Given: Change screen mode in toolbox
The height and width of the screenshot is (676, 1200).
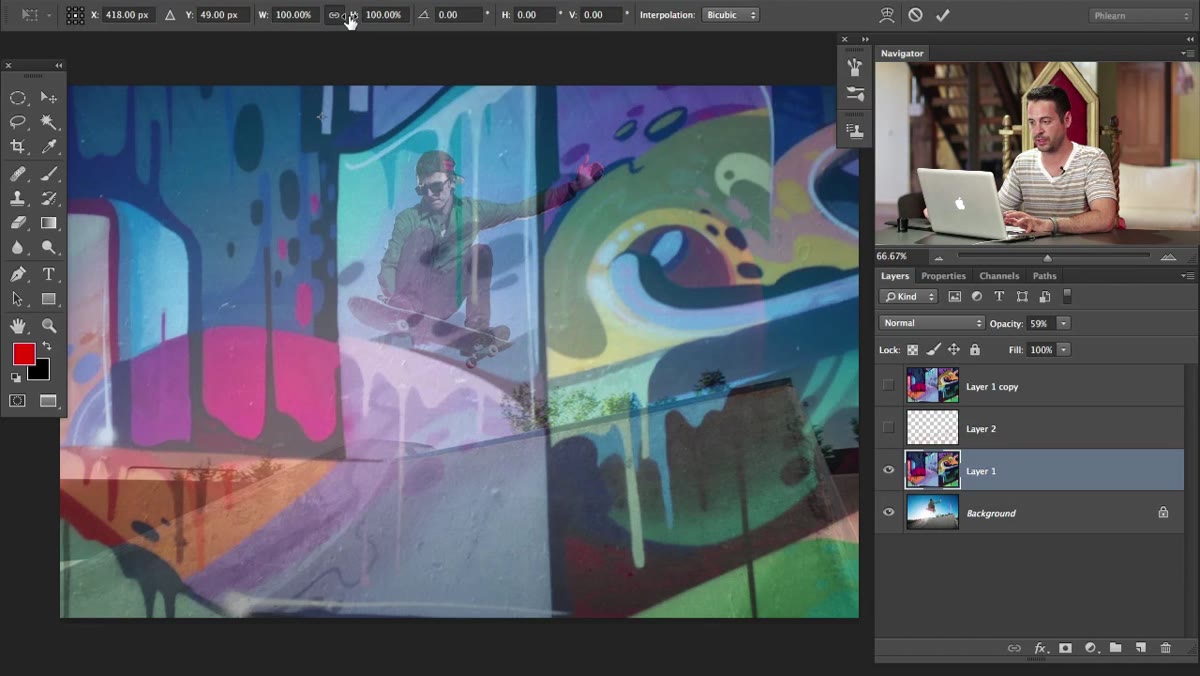Looking at the screenshot, I should tap(48, 401).
